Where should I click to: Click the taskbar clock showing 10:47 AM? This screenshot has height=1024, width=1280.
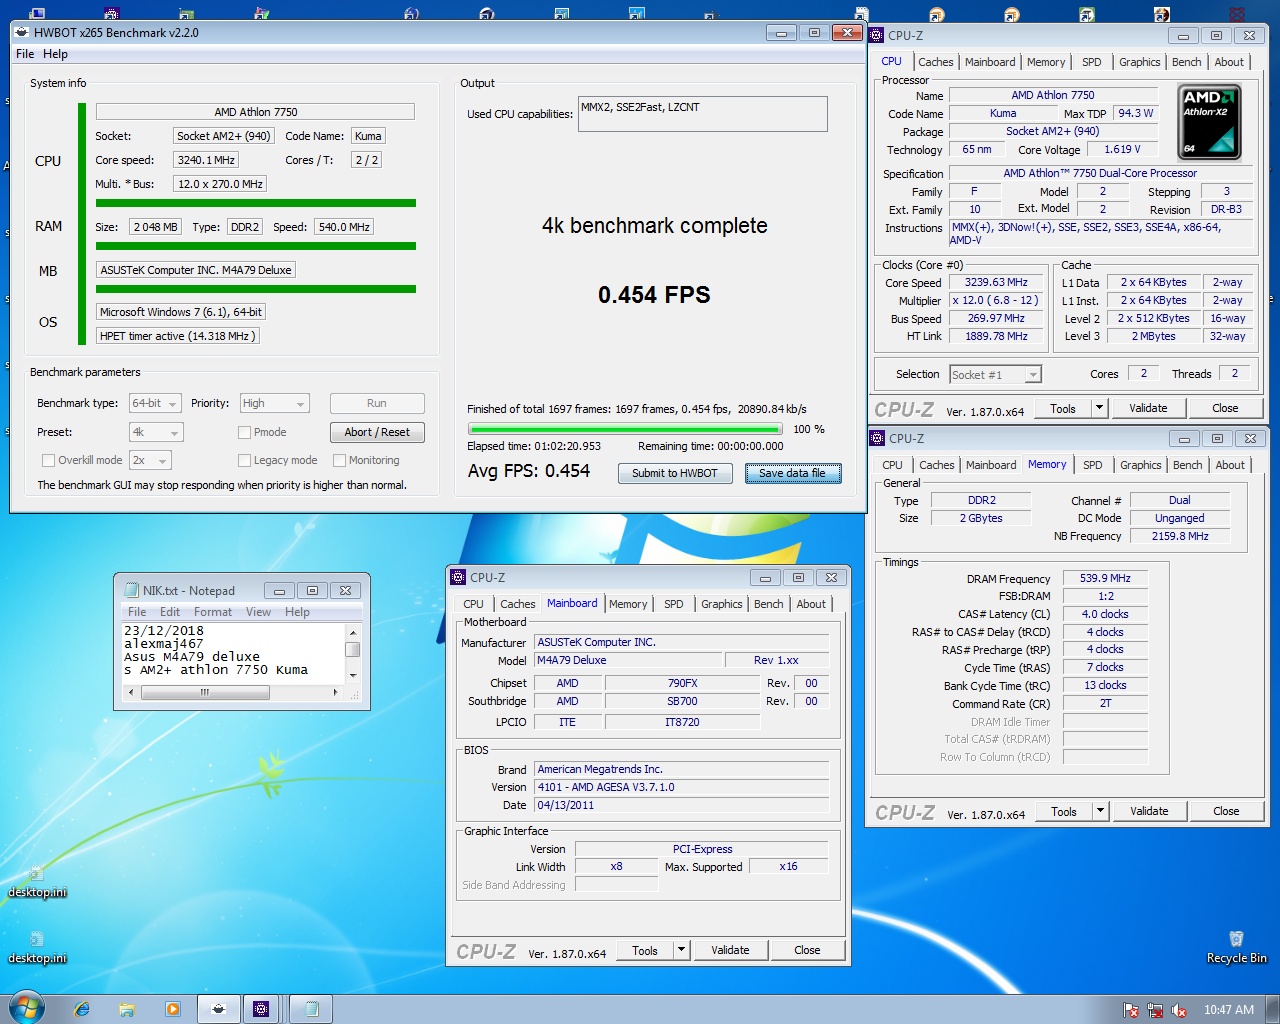coord(1228,1010)
